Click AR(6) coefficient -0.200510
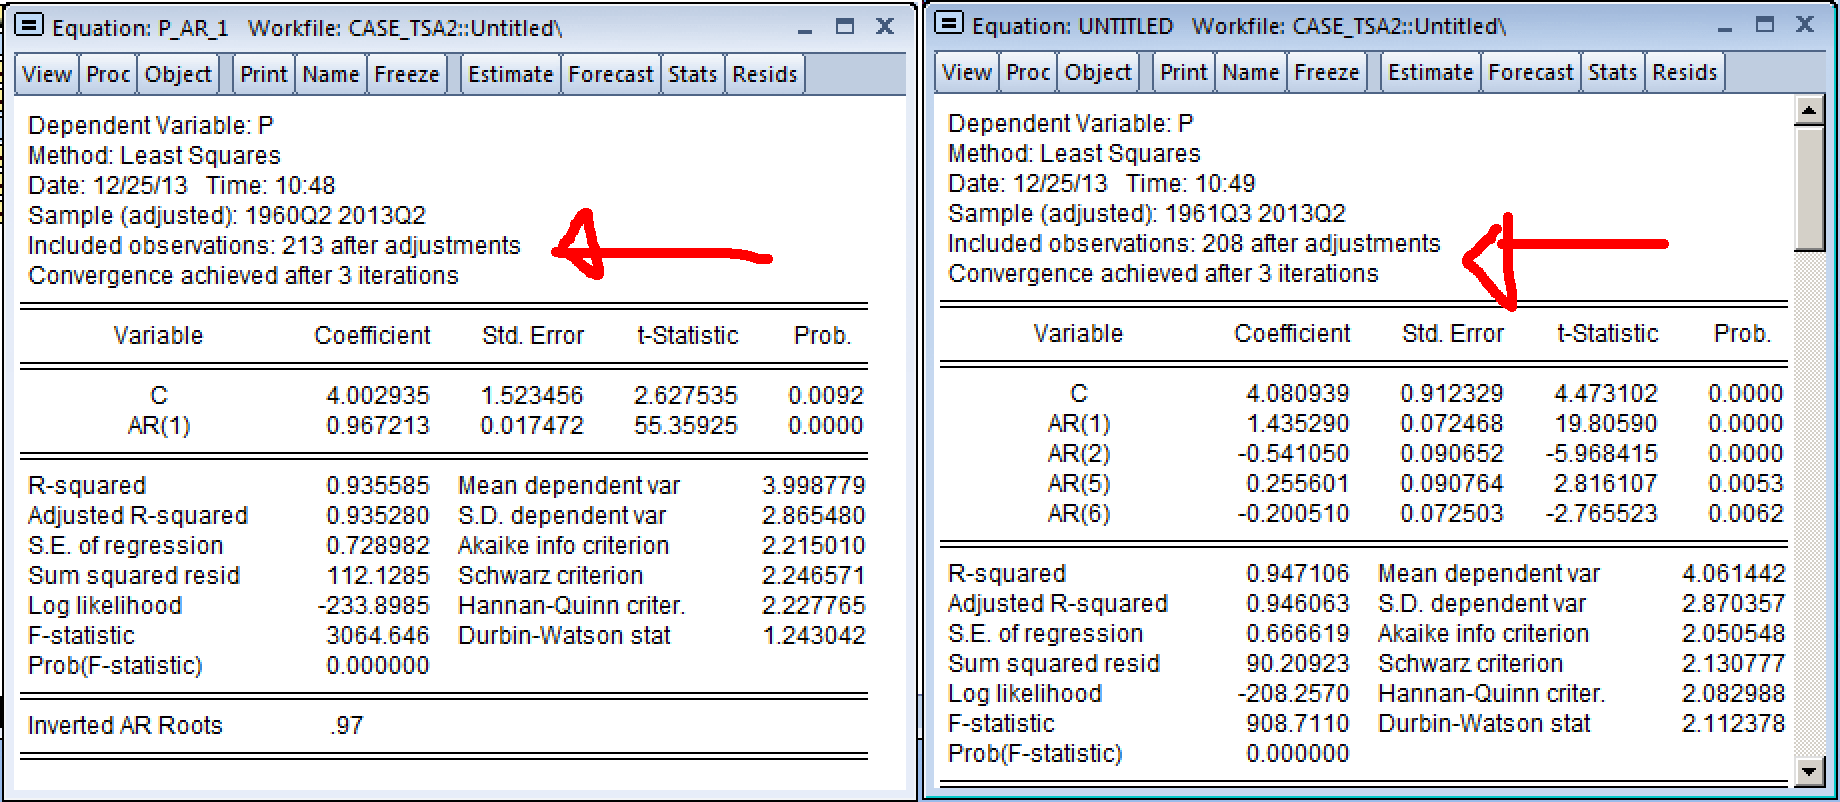The width and height of the screenshot is (1840, 802). coord(1293,514)
